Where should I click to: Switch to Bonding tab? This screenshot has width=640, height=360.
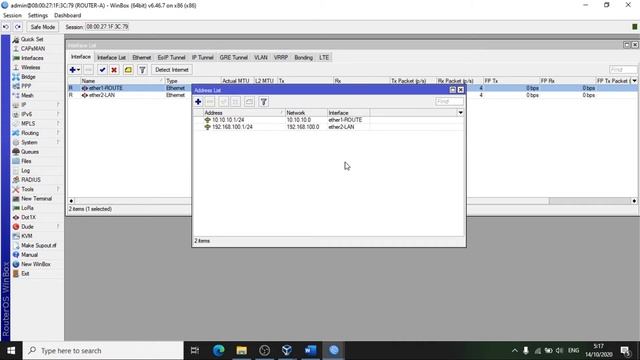pyautogui.click(x=303, y=58)
